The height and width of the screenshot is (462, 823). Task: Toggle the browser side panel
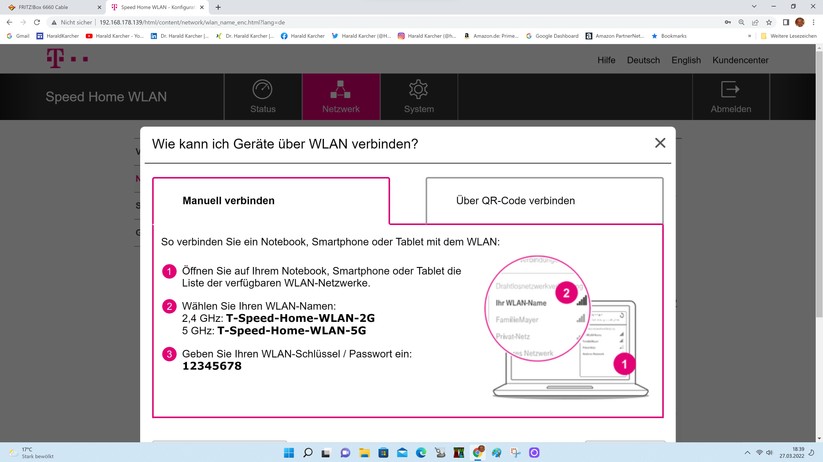point(786,22)
